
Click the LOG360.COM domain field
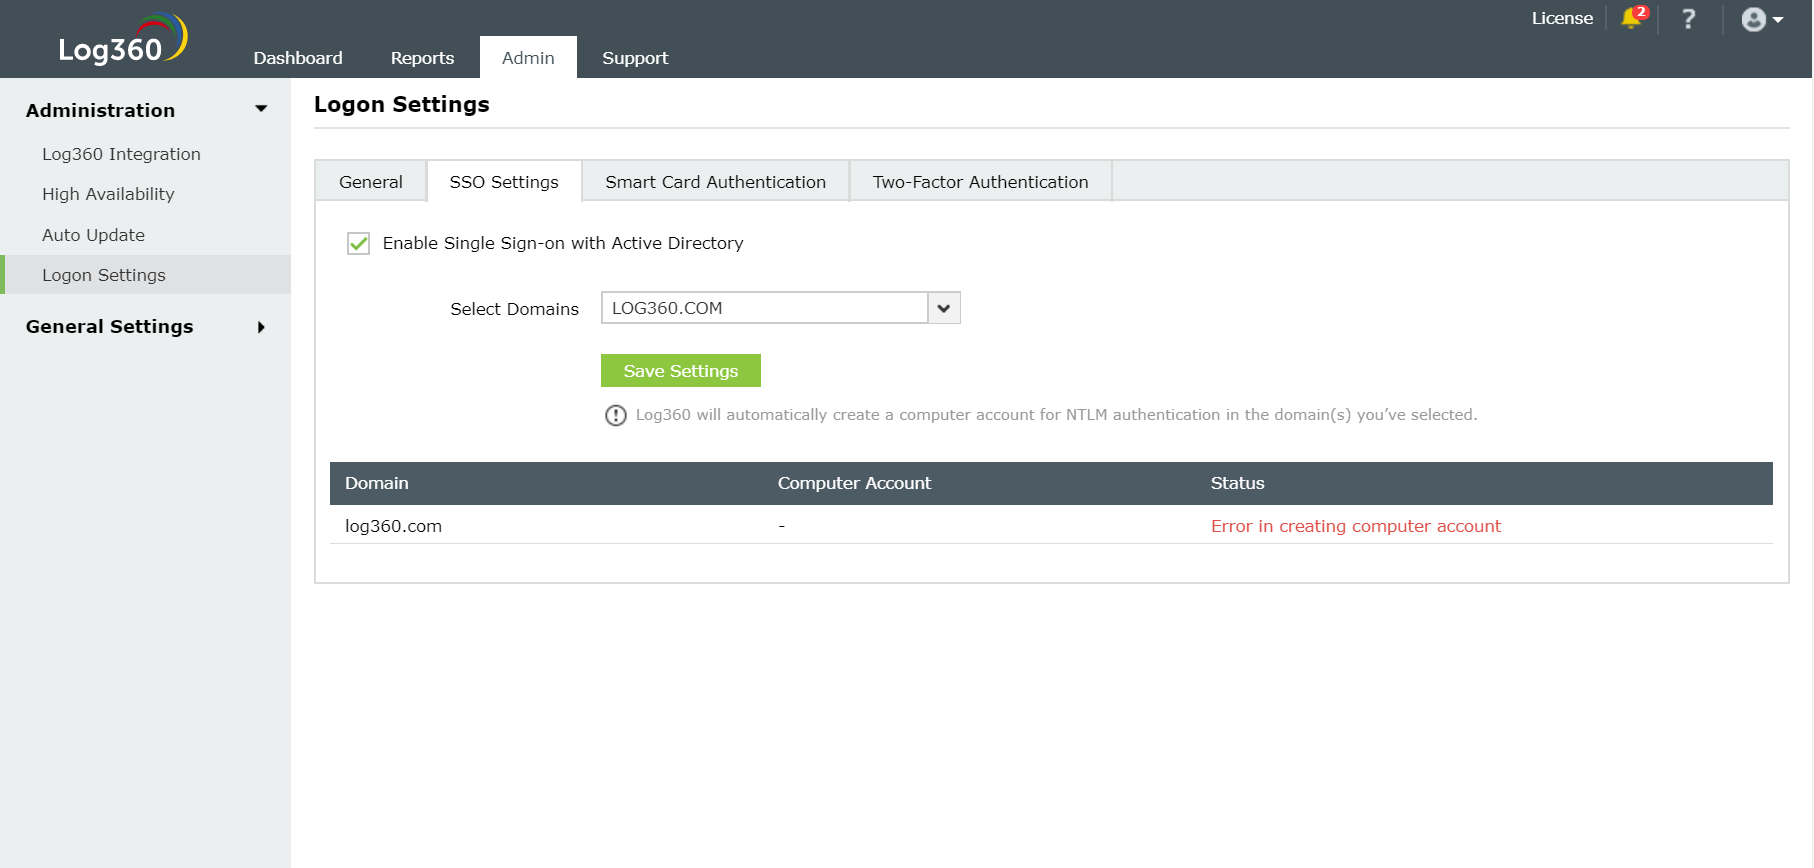click(x=764, y=308)
